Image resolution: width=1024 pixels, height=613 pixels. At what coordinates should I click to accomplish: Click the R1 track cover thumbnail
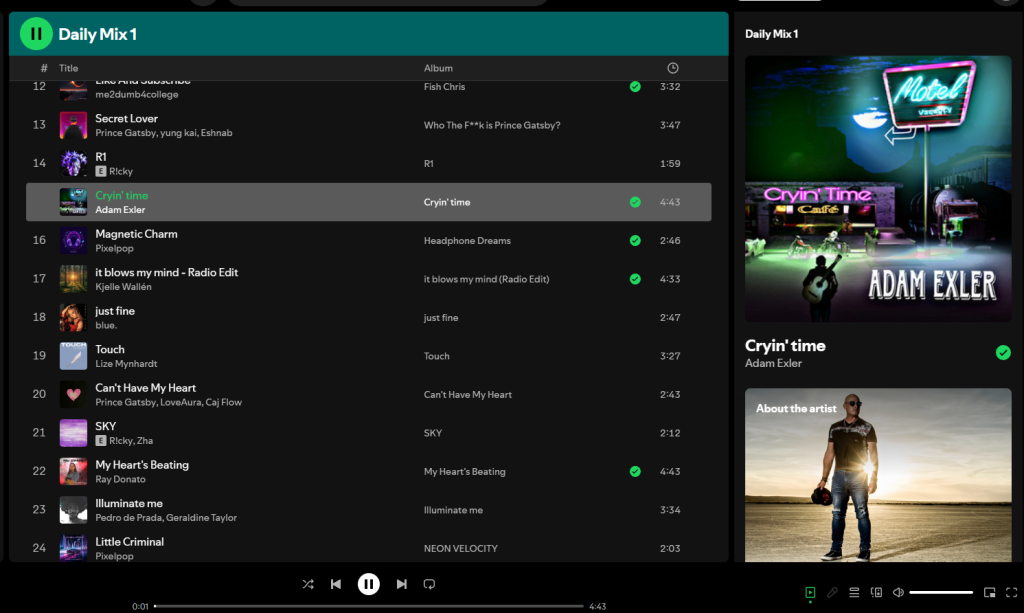pyautogui.click(x=73, y=163)
